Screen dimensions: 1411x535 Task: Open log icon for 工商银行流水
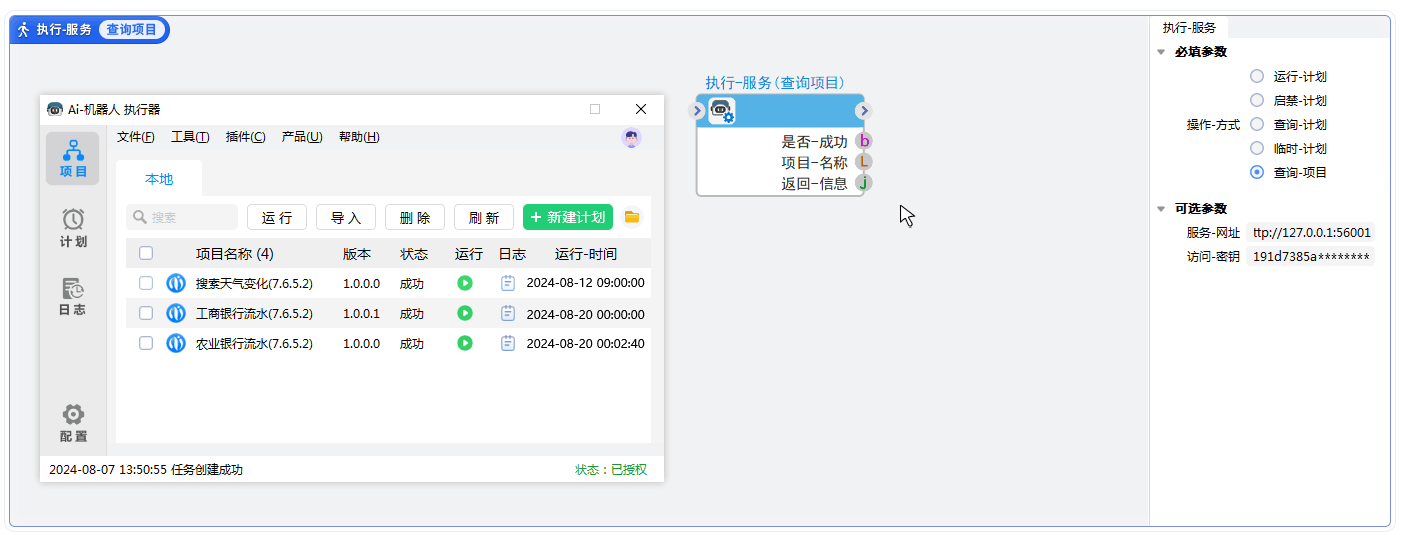[x=508, y=313]
